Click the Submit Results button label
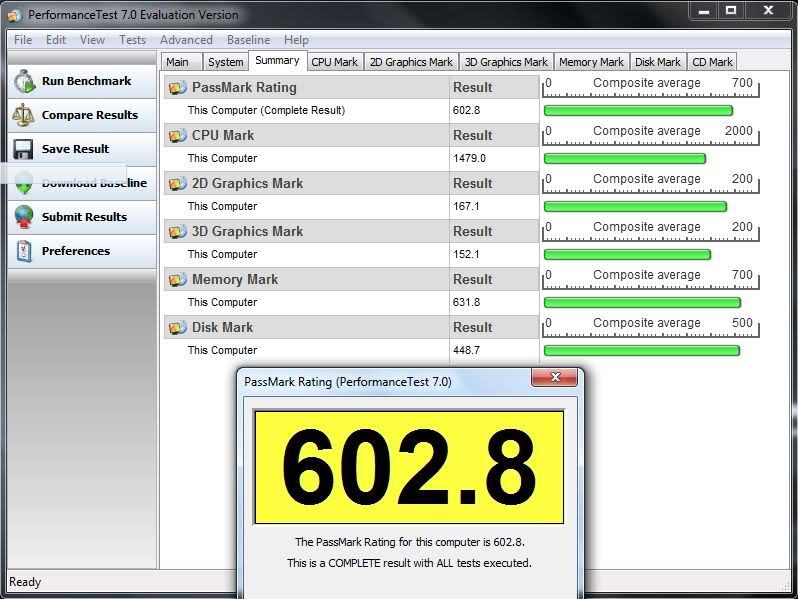This screenshot has width=798, height=599. [84, 217]
